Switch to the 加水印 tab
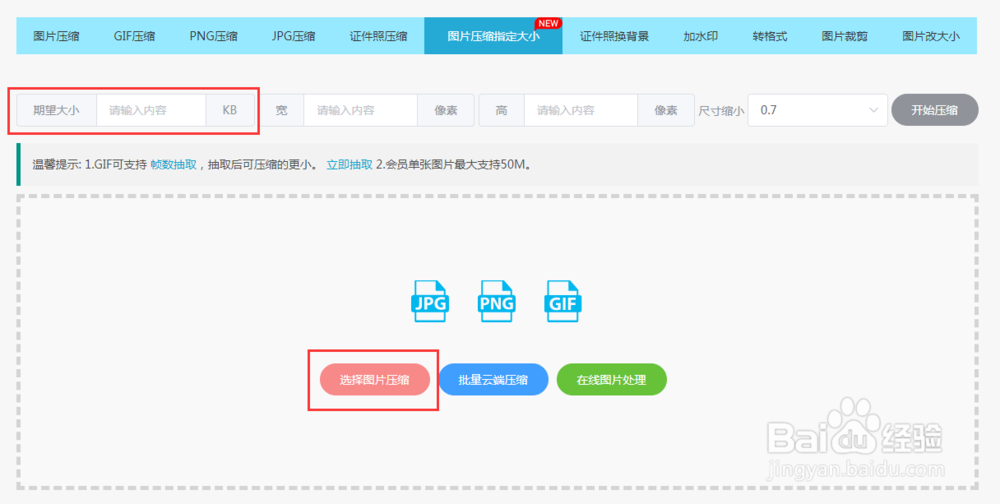 pos(700,36)
